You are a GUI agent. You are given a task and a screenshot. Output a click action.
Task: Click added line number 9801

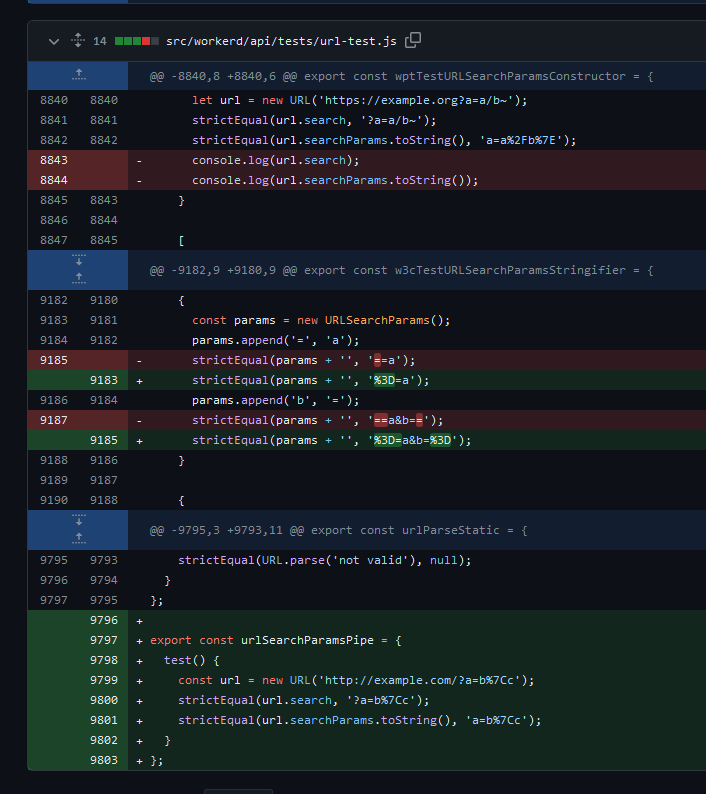pos(103,720)
